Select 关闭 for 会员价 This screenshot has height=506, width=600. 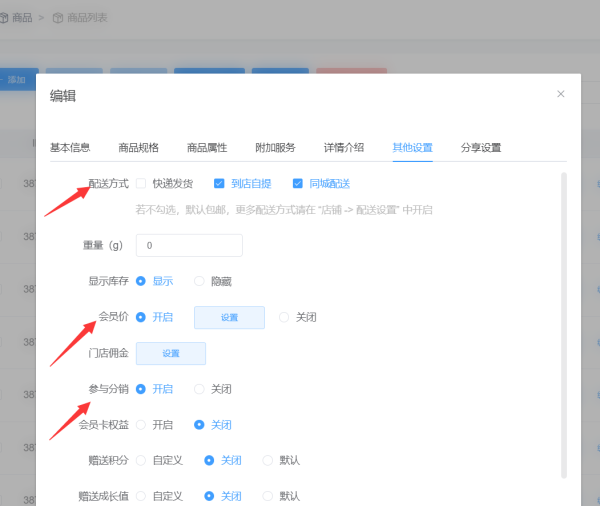[x=284, y=317]
